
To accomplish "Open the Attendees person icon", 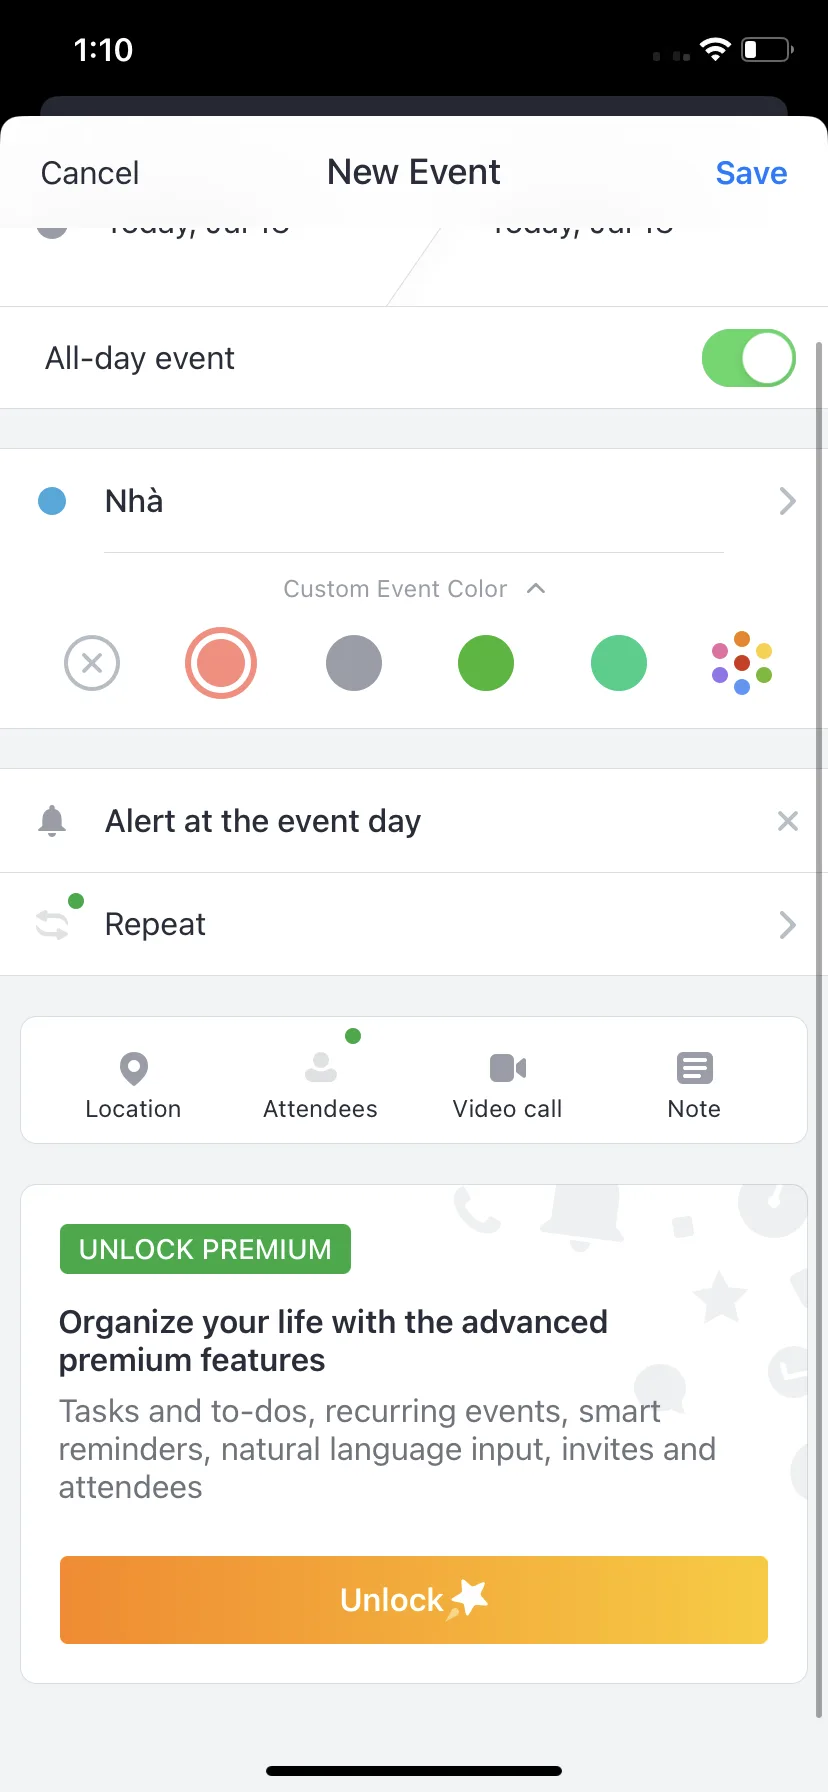I will (320, 1068).
